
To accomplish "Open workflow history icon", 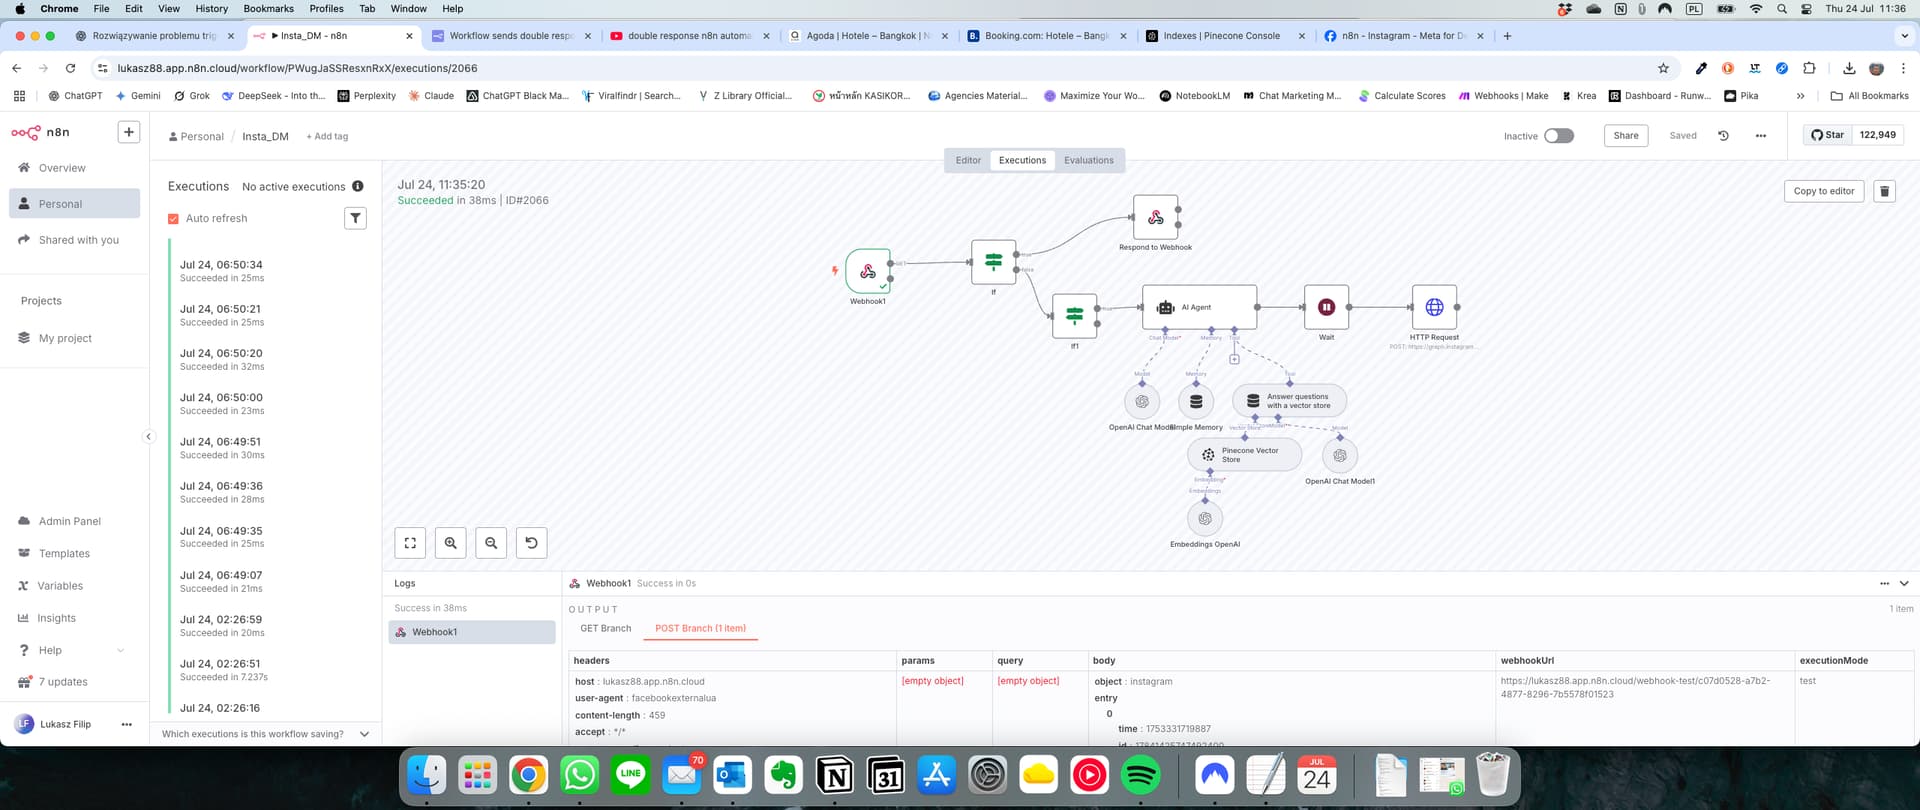I will 1723,135.
